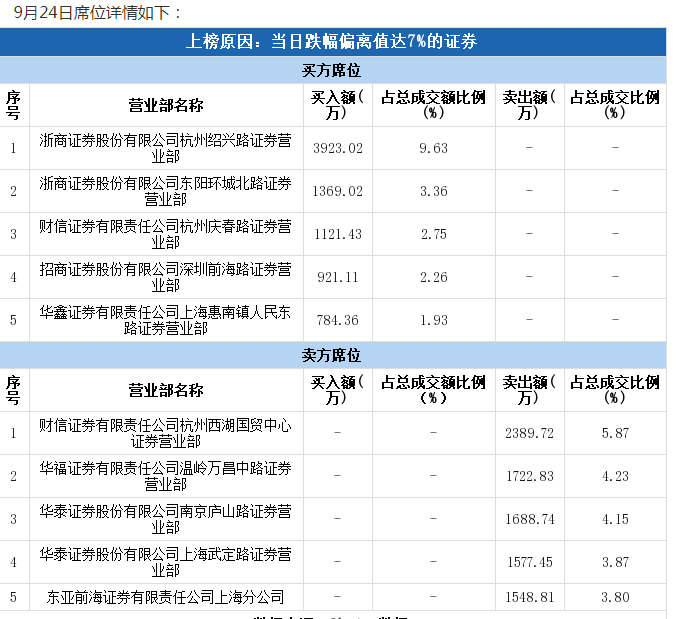Click the sell ratio cell 4.15
Image resolution: width=677 pixels, height=619 pixels.
tap(615, 519)
